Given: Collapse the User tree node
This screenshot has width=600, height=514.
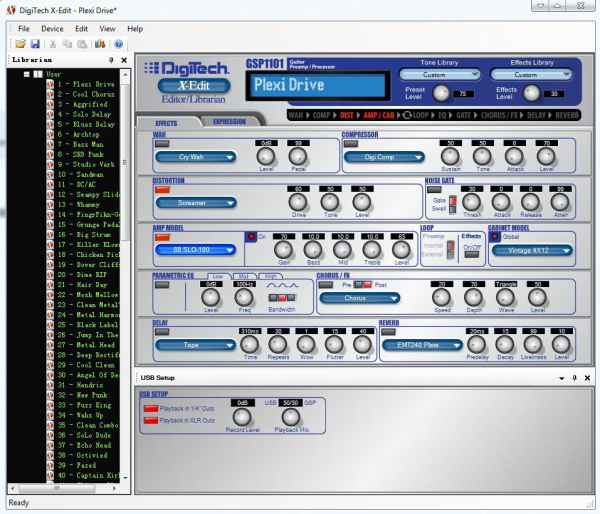Looking at the screenshot, I should coord(27,74).
